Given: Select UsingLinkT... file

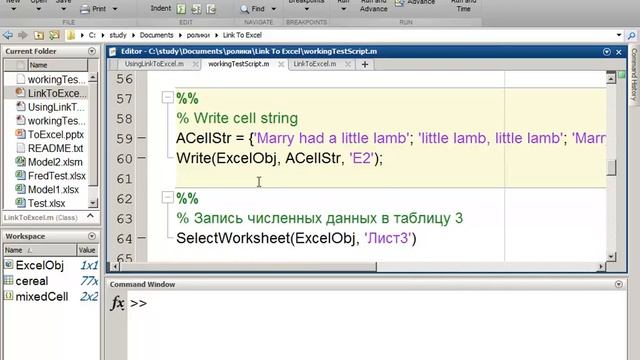Looking at the screenshot, I should [51, 107].
